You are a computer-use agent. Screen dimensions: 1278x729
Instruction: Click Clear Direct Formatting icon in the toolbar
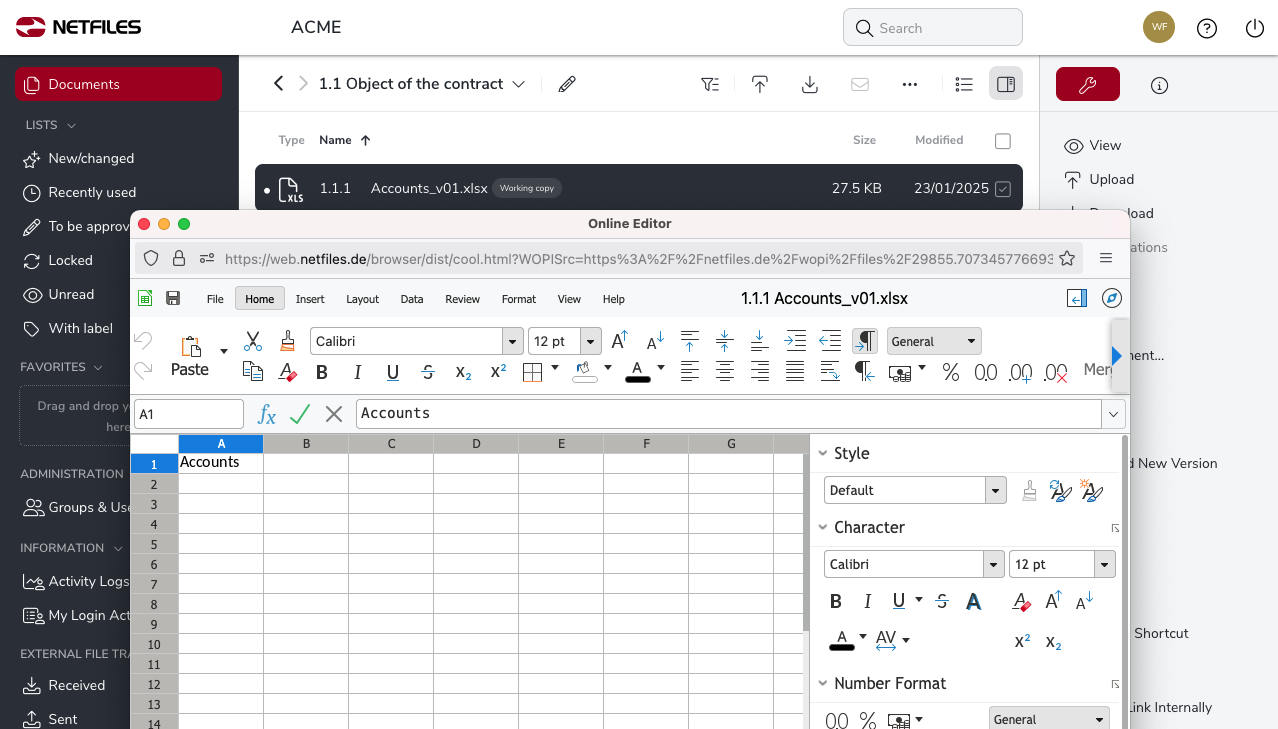click(288, 372)
